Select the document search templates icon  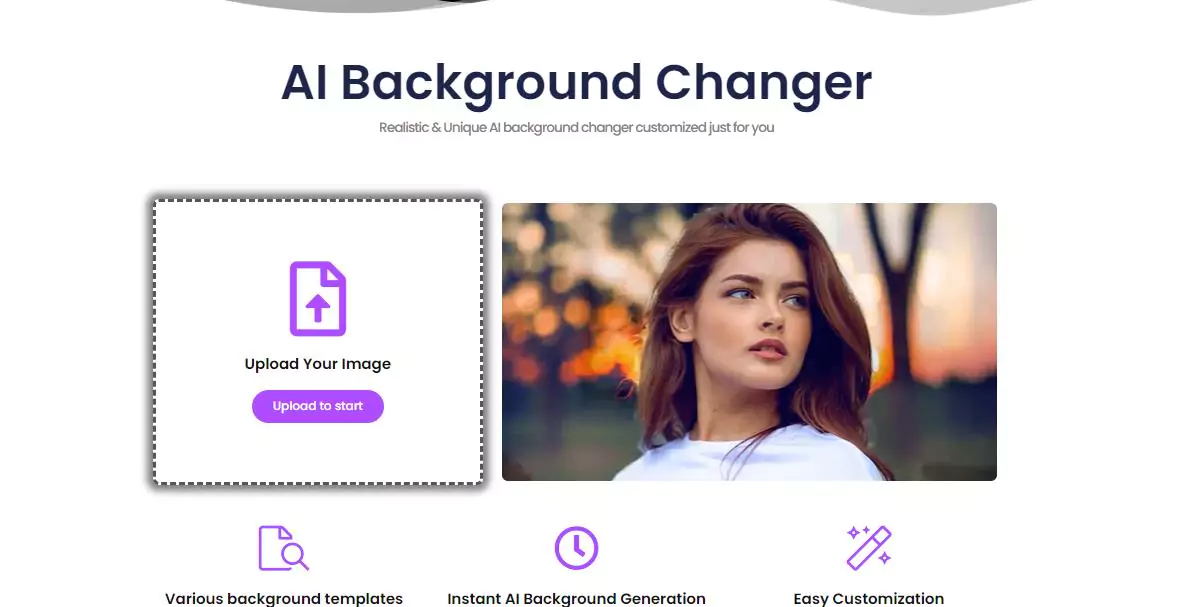(284, 548)
